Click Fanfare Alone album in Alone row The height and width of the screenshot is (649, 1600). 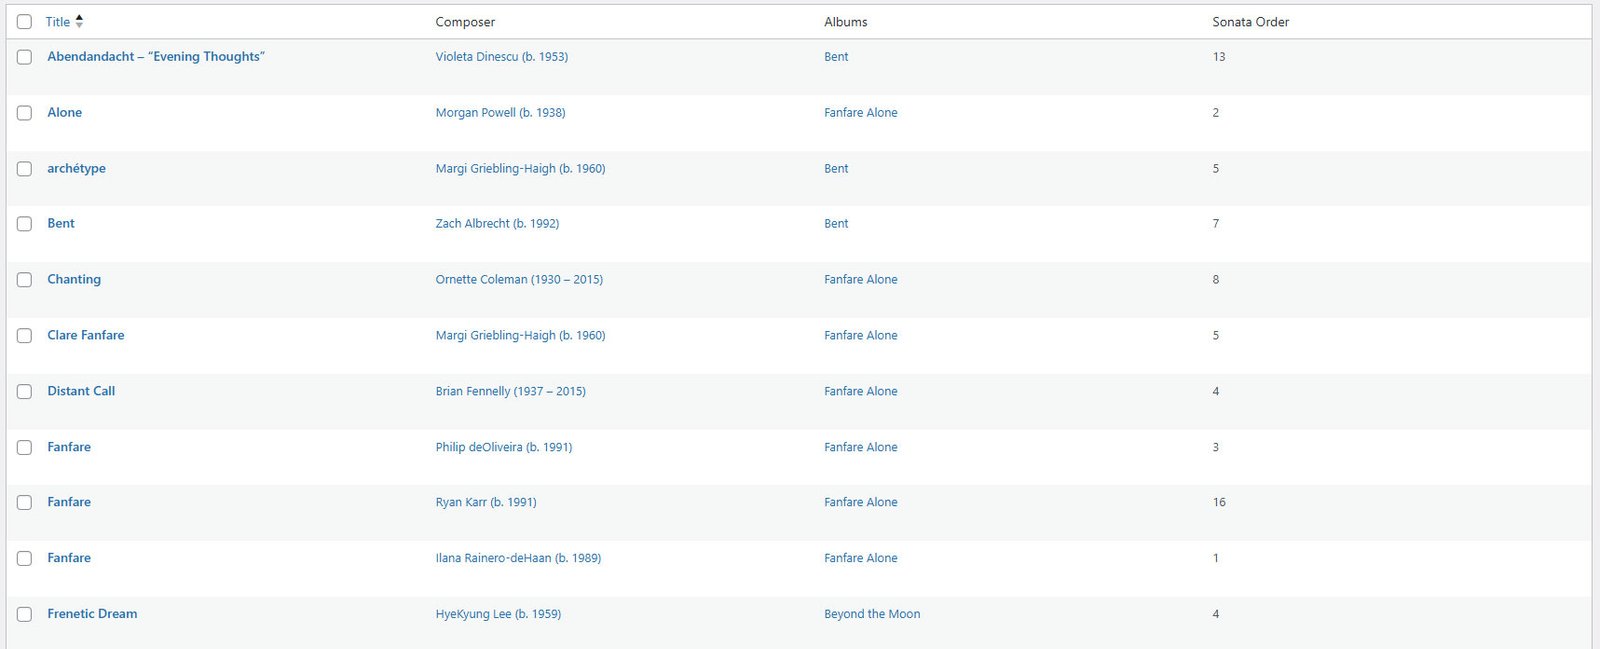pos(861,113)
